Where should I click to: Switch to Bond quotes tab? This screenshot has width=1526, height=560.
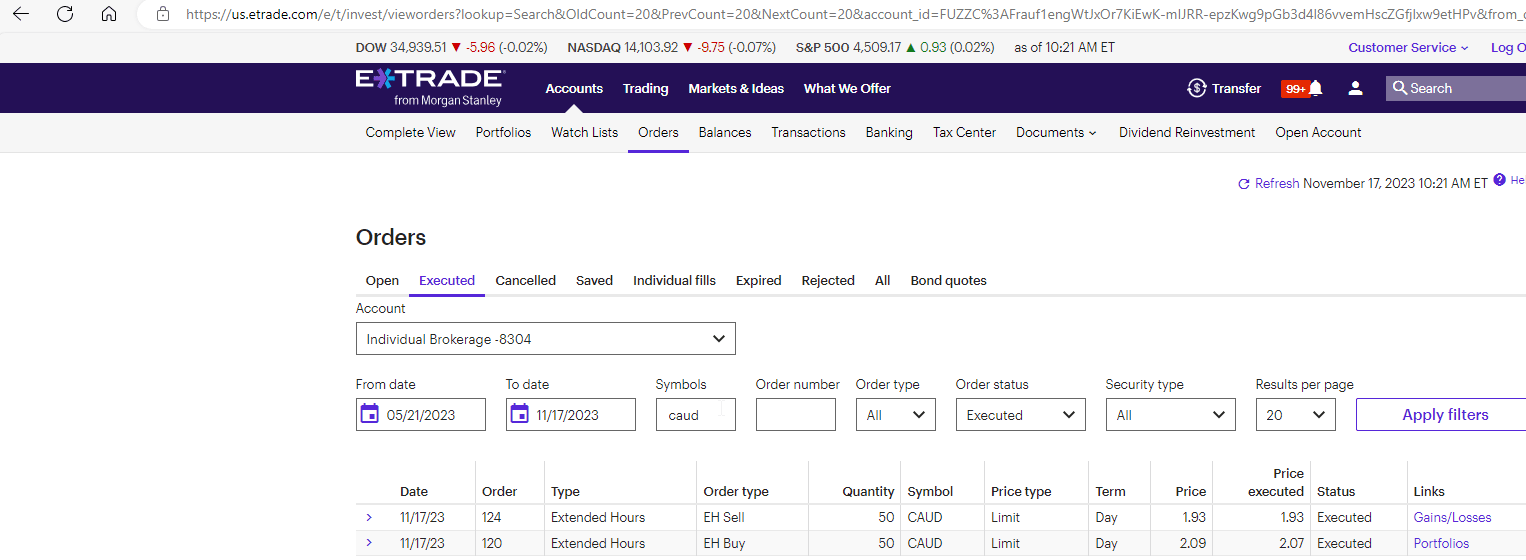(x=948, y=280)
